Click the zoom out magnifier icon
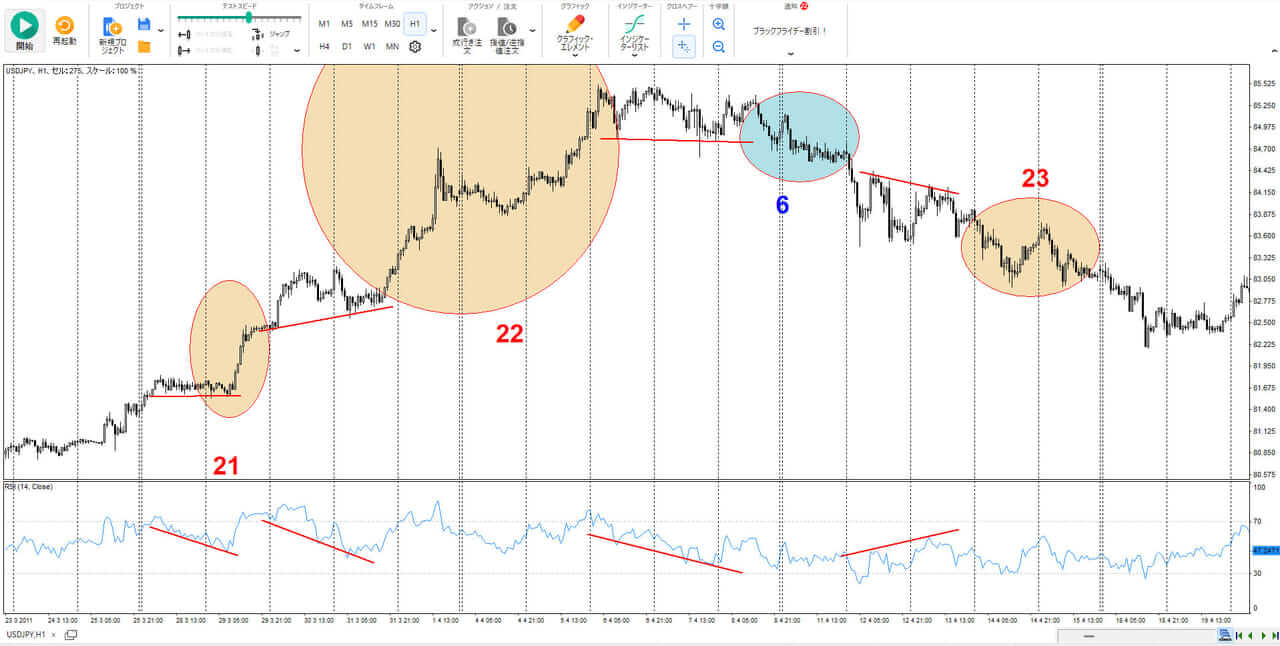The image size is (1280, 646). pos(718,46)
